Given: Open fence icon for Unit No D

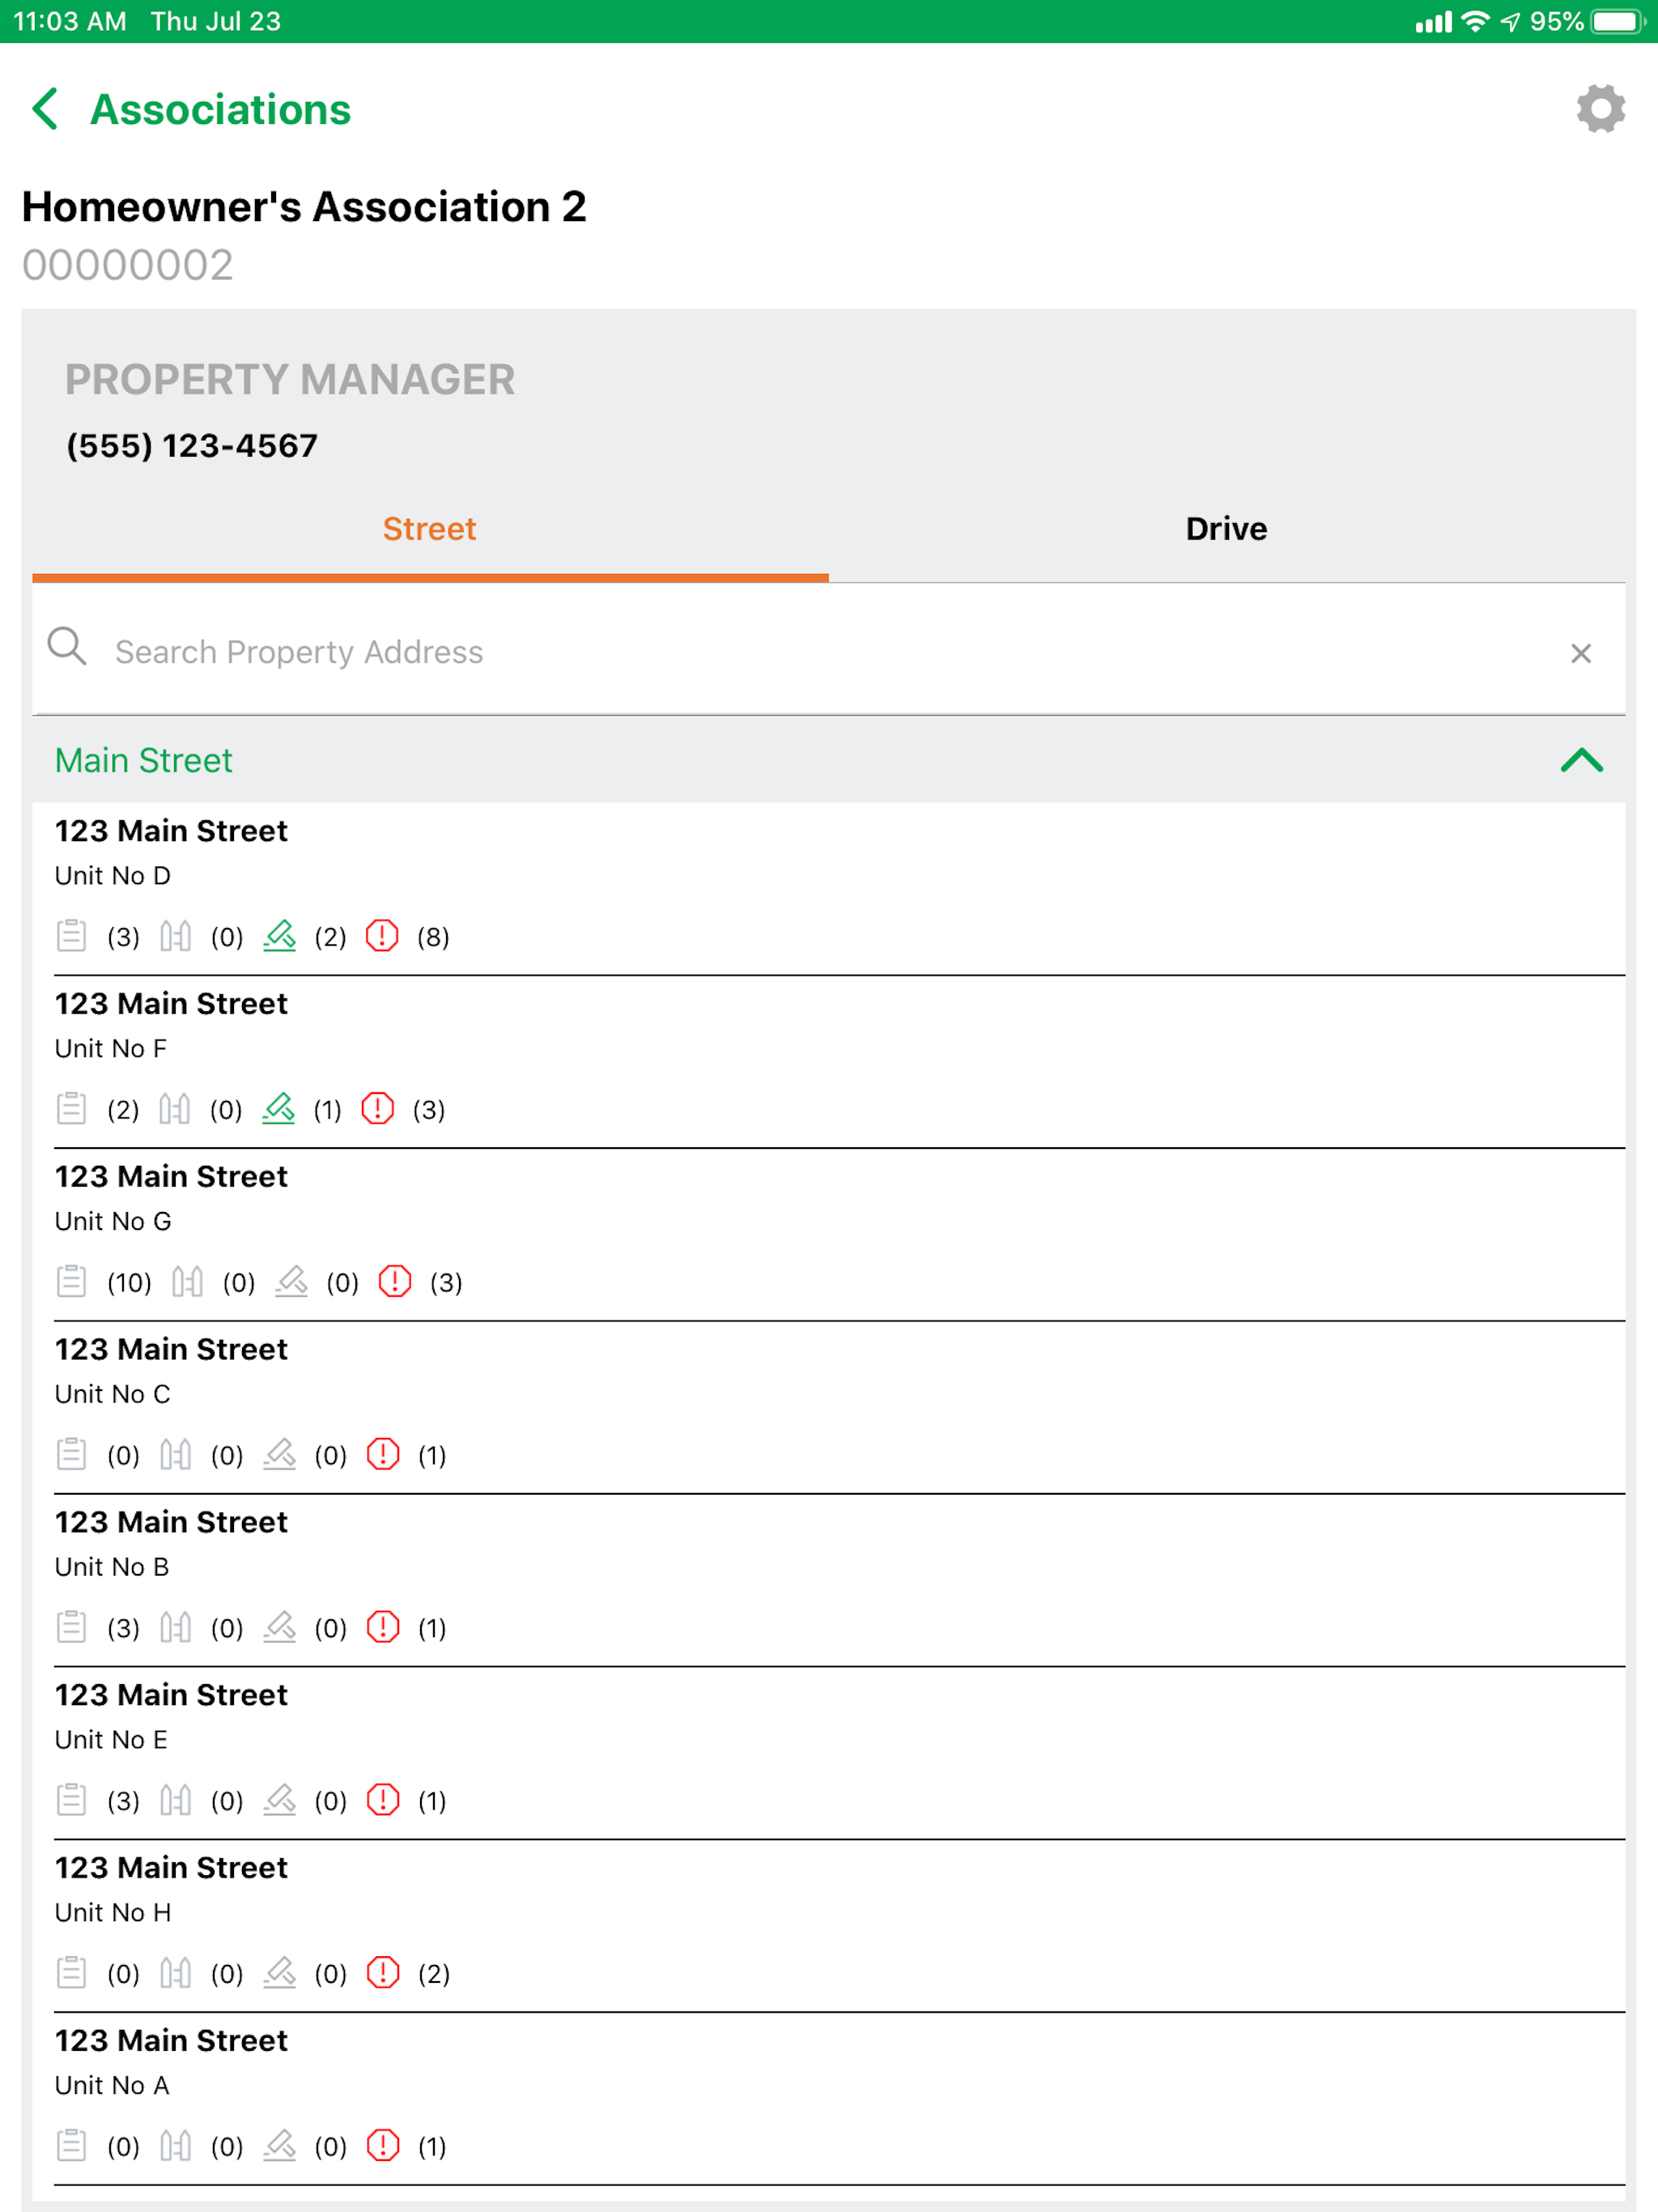Looking at the screenshot, I should tap(175, 936).
